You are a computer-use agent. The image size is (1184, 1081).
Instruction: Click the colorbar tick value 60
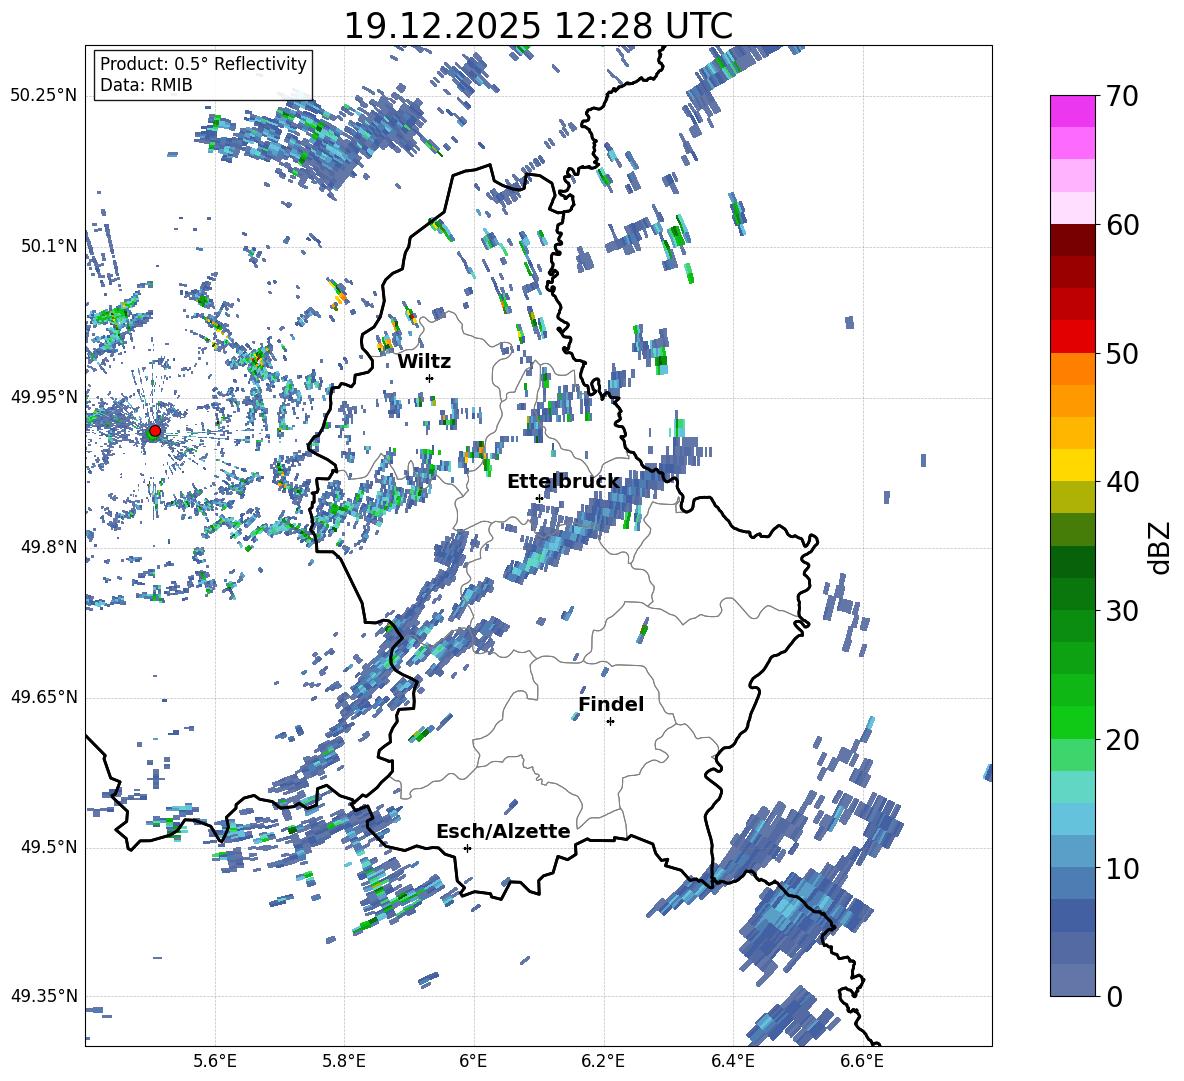coord(1122,225)
